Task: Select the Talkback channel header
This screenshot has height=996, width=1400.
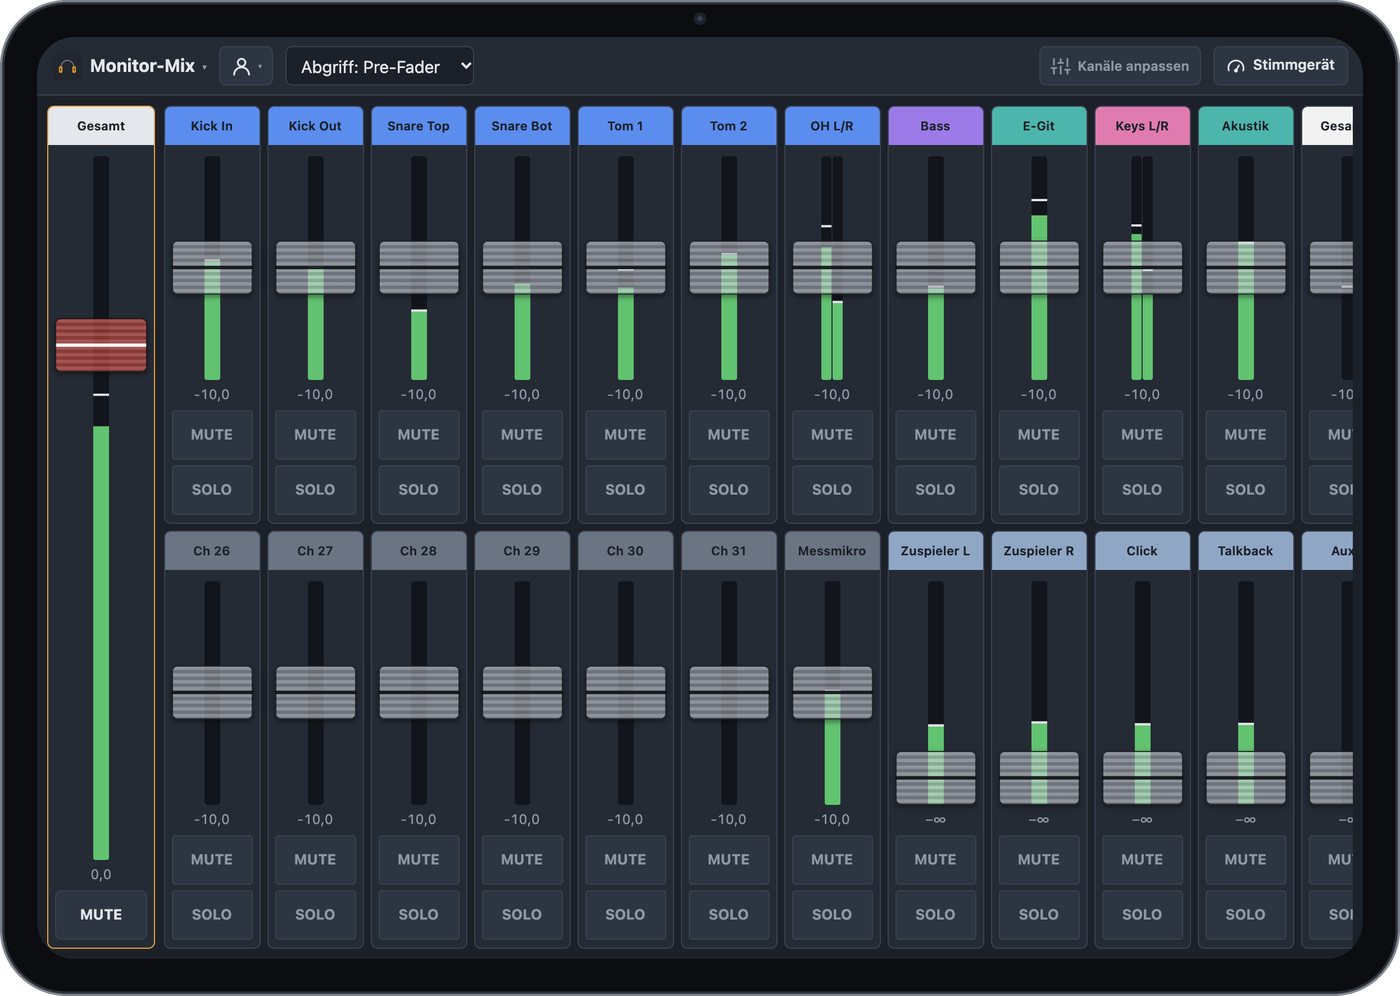Action: [x=1246, y=551]
